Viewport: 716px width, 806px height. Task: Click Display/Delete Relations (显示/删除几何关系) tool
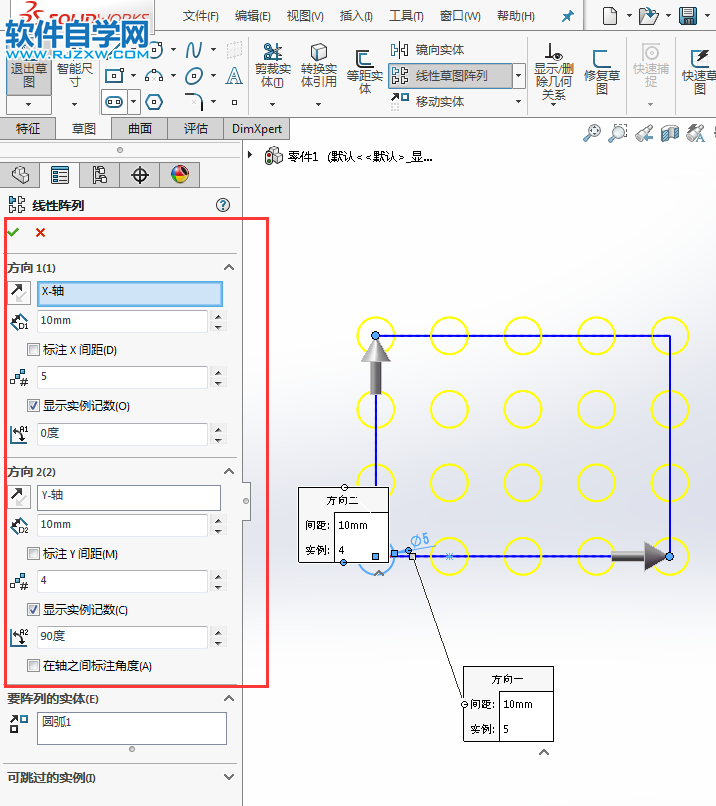click(x=554, y=72)
